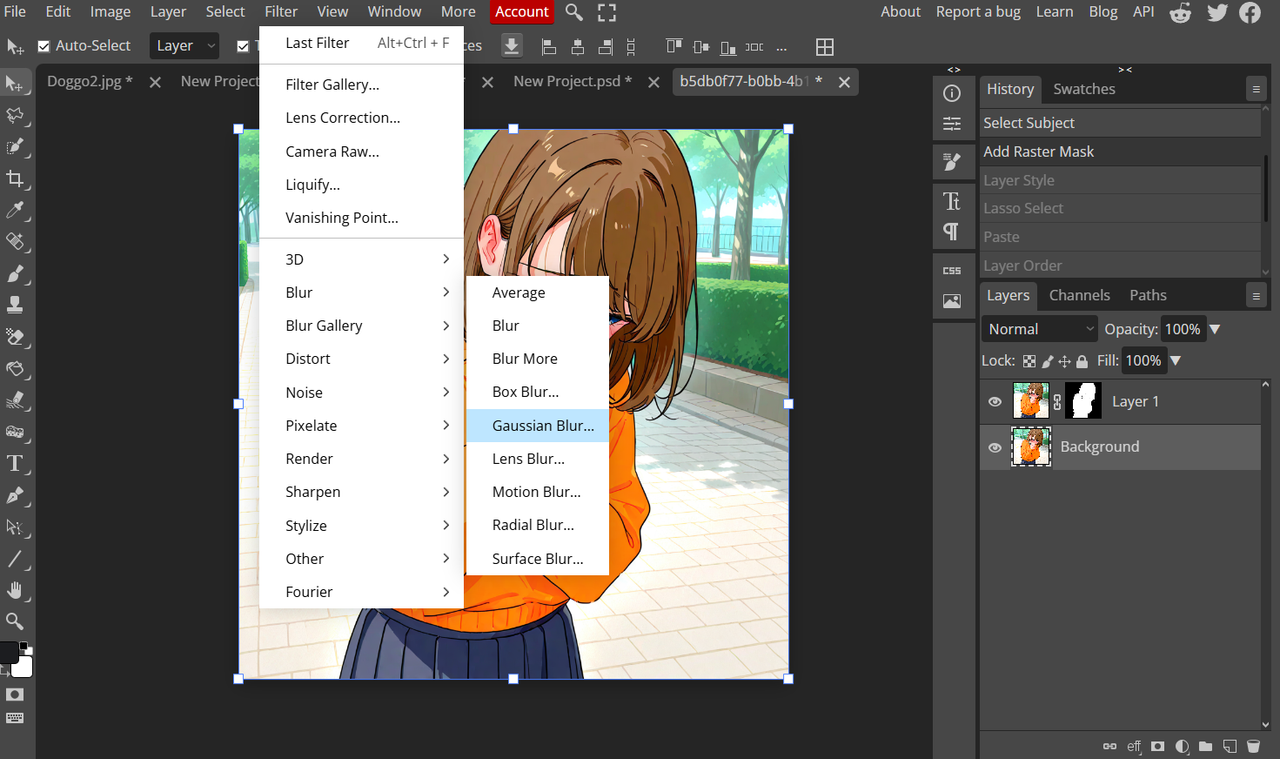Activate the Hand tool
The width and height of the screenshot is (1280, 759).
[15, 590]
